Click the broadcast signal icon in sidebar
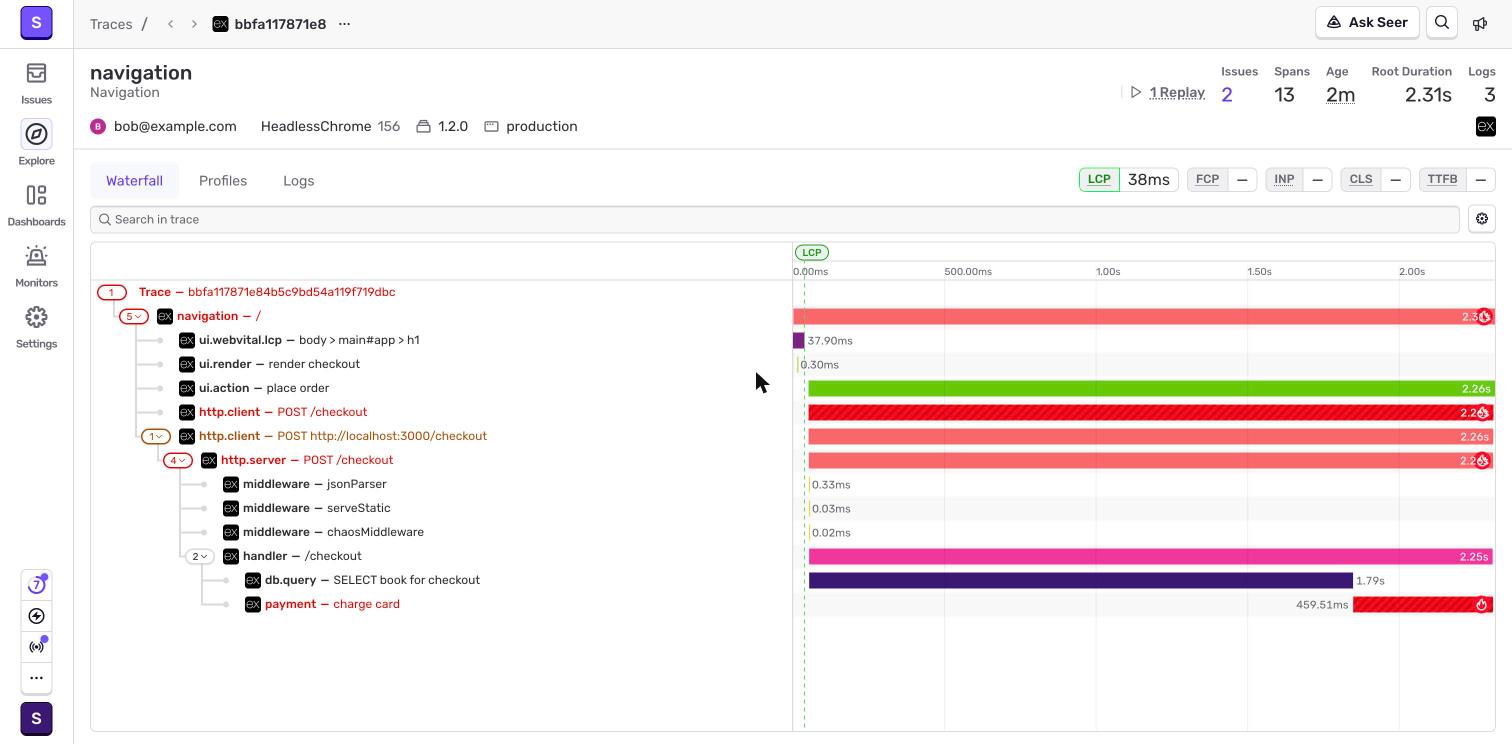This screenshot has height=744, width=1512. pos(36,647)
